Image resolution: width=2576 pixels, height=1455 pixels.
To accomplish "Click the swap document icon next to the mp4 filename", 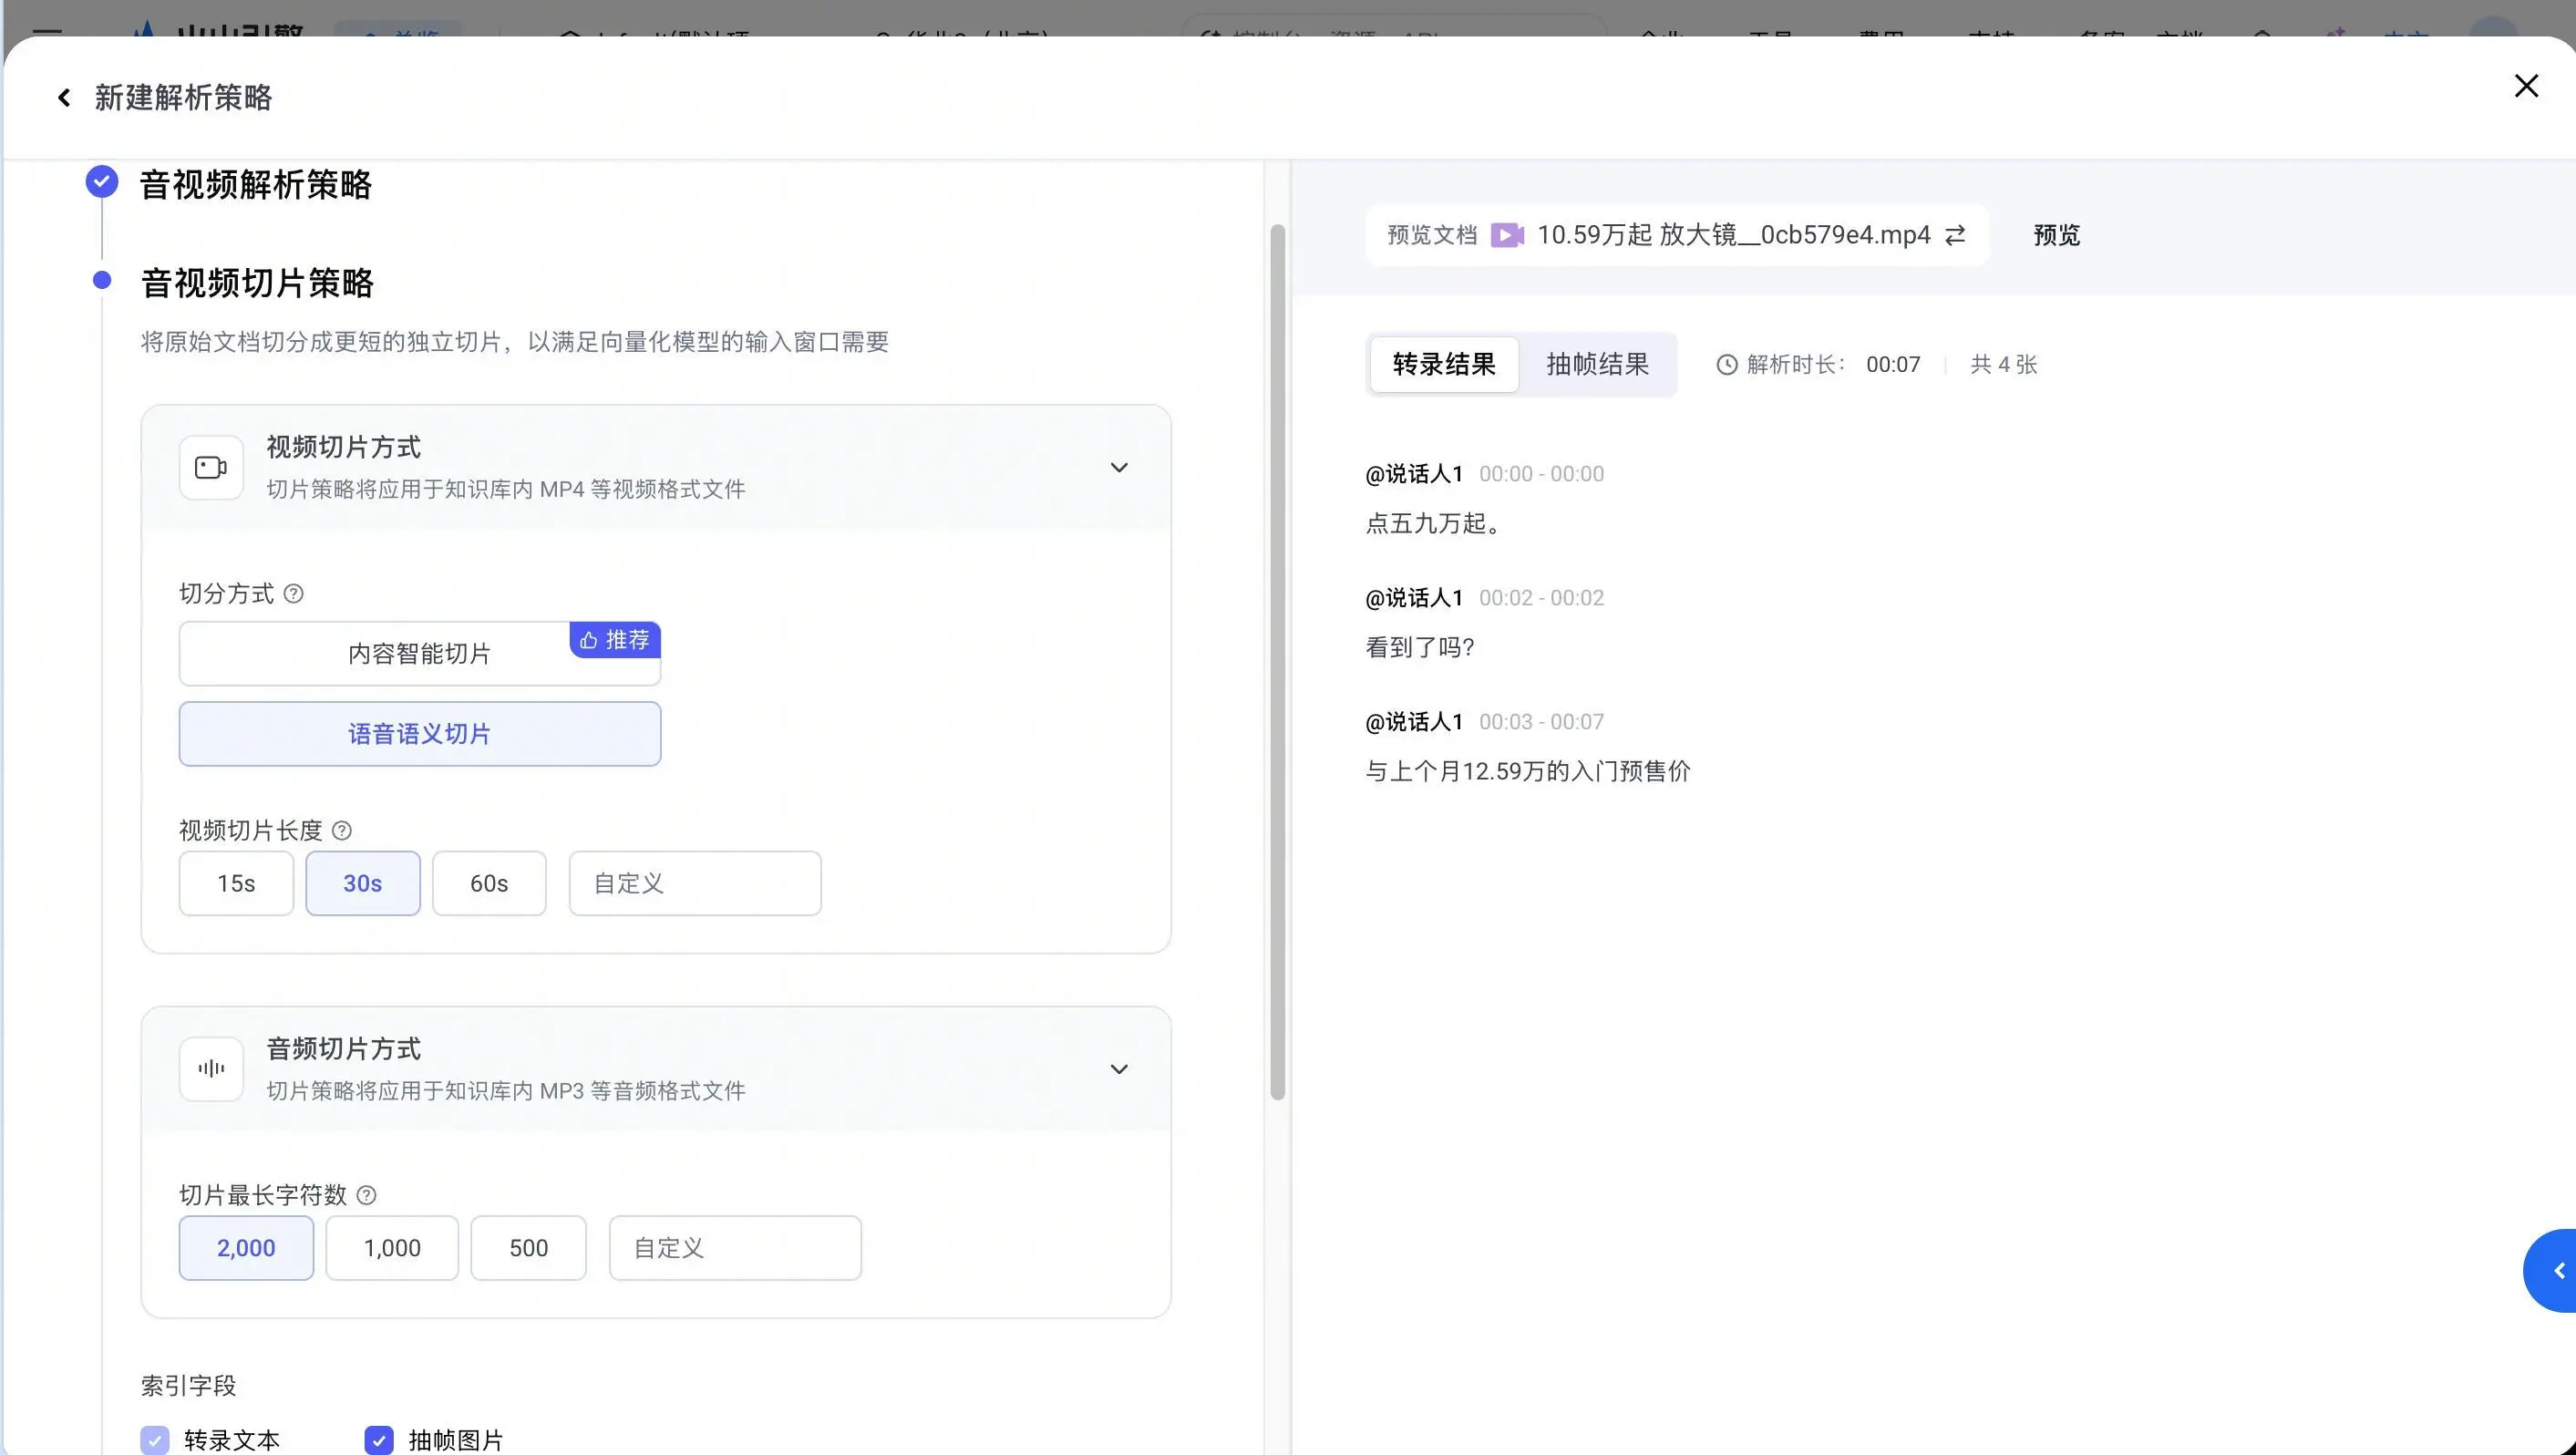I will (x=1955, y=235).
